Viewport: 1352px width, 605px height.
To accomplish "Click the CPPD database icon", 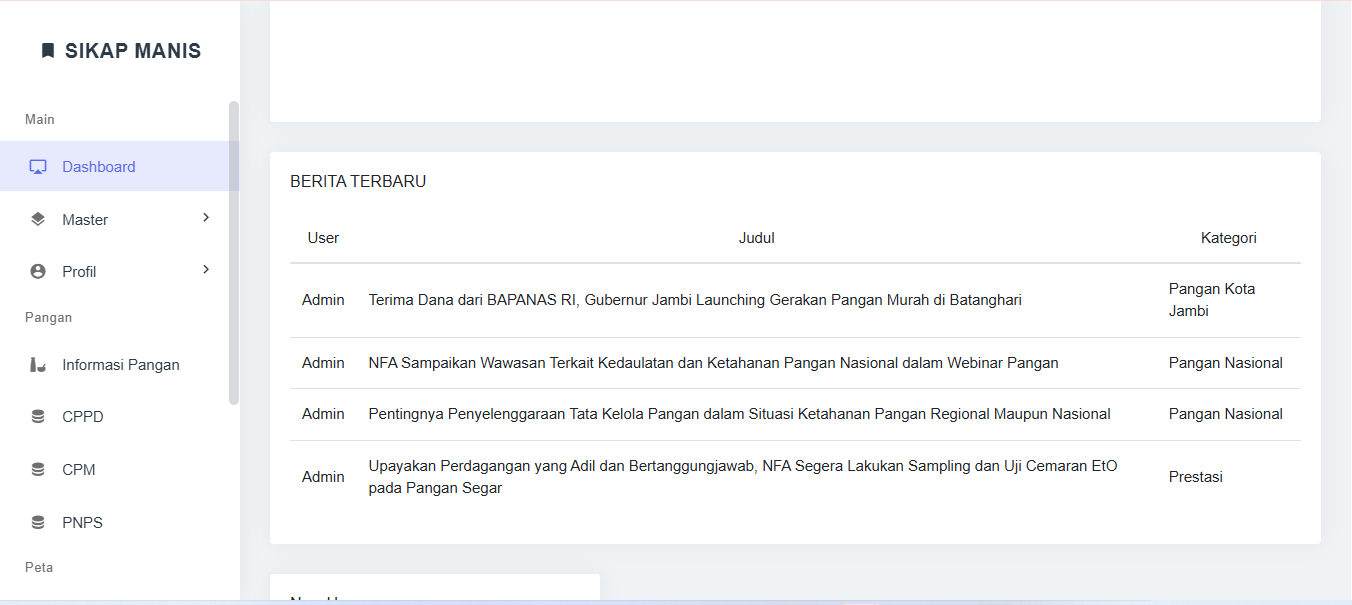I will (x=38, y=417).
